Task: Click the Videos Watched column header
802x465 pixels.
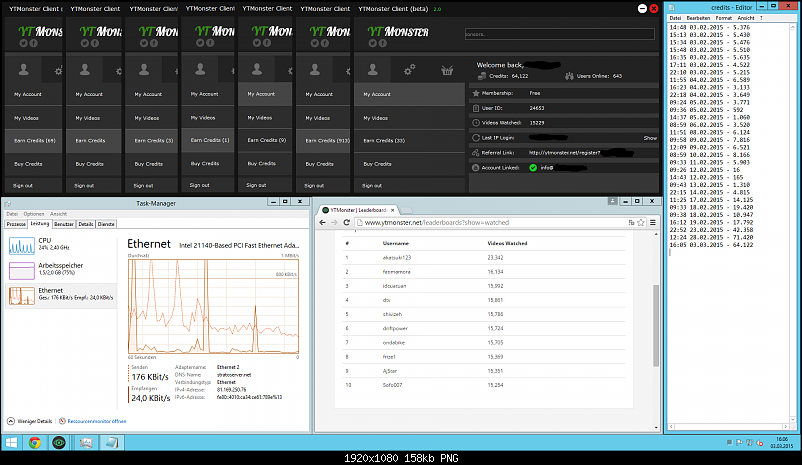Action: [507, 243]
